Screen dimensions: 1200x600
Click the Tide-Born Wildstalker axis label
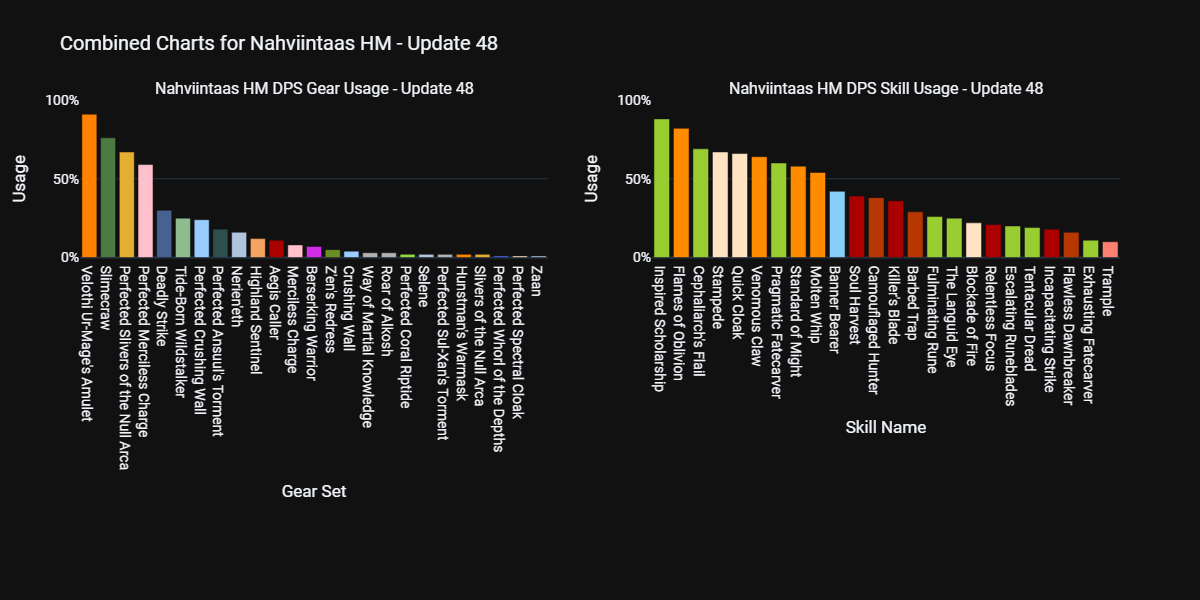183,332
